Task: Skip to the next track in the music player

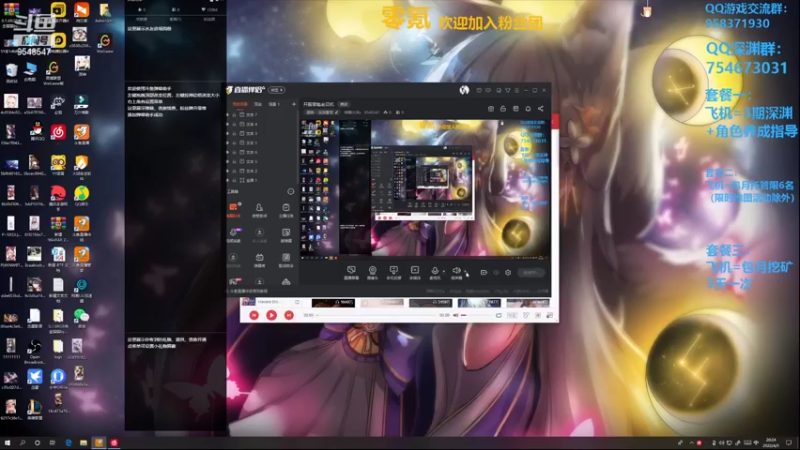Action: click(289, 315)
